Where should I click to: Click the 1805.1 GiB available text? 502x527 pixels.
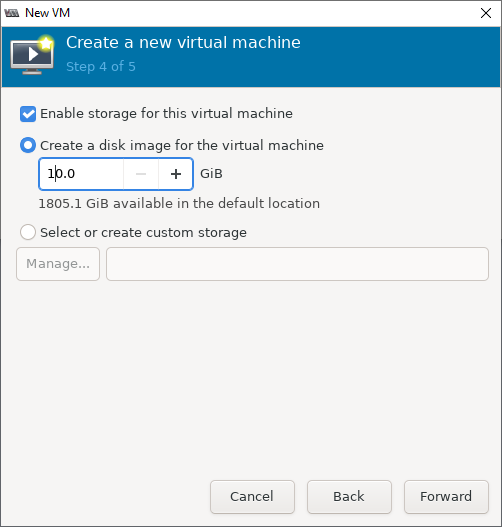[179, 204]
